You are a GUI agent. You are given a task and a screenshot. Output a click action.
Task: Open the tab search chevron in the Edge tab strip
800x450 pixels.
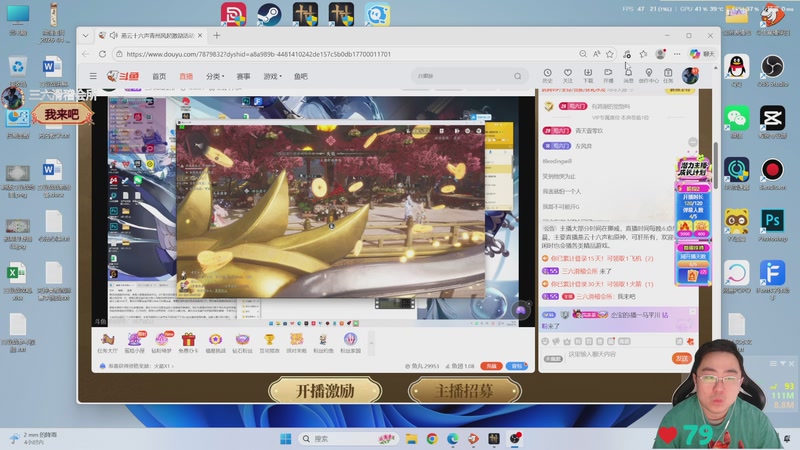tap(85, 35)
